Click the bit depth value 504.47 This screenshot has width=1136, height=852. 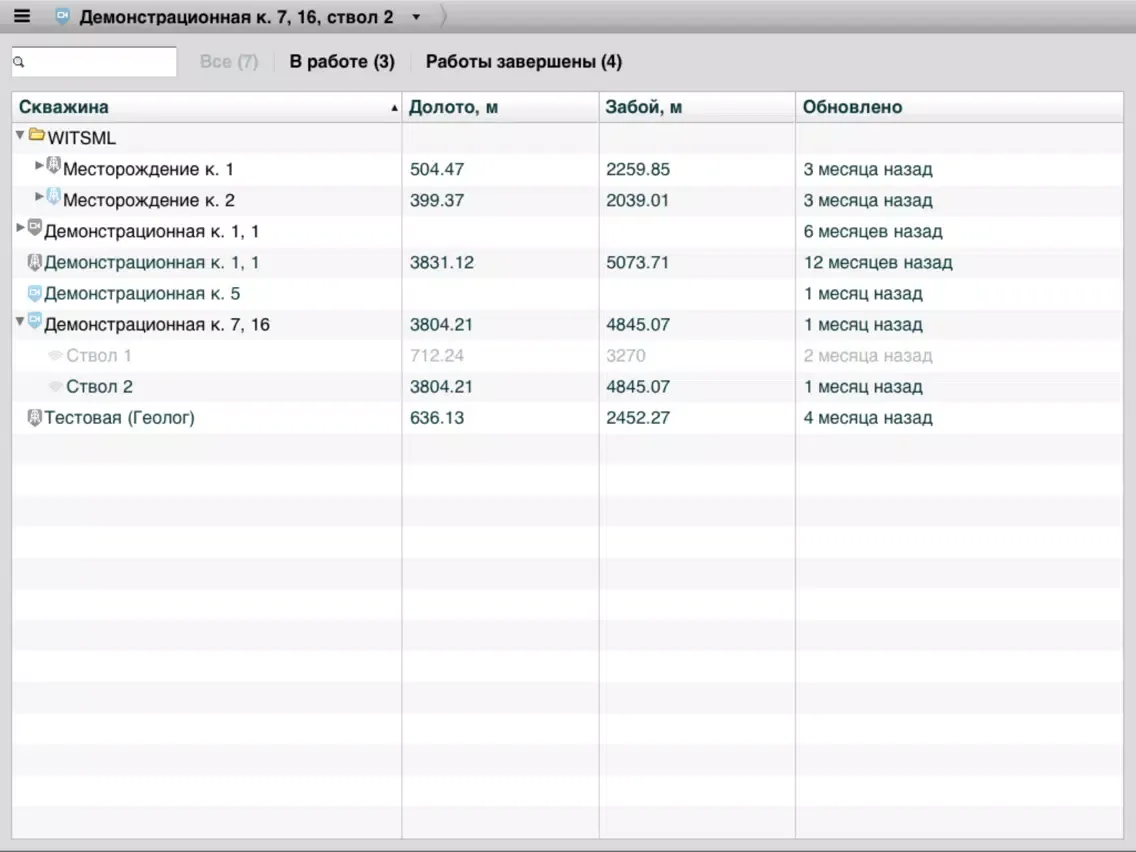pyautogui.click(x=437, y=169)
